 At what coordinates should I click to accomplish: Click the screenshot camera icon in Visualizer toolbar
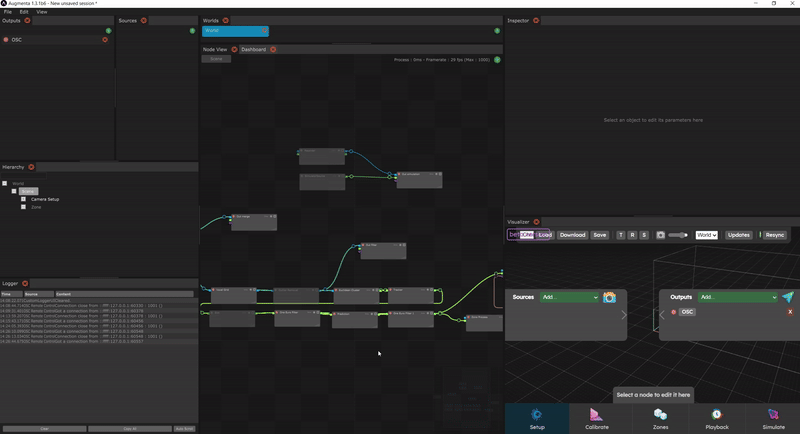click(x=660, y=235)
